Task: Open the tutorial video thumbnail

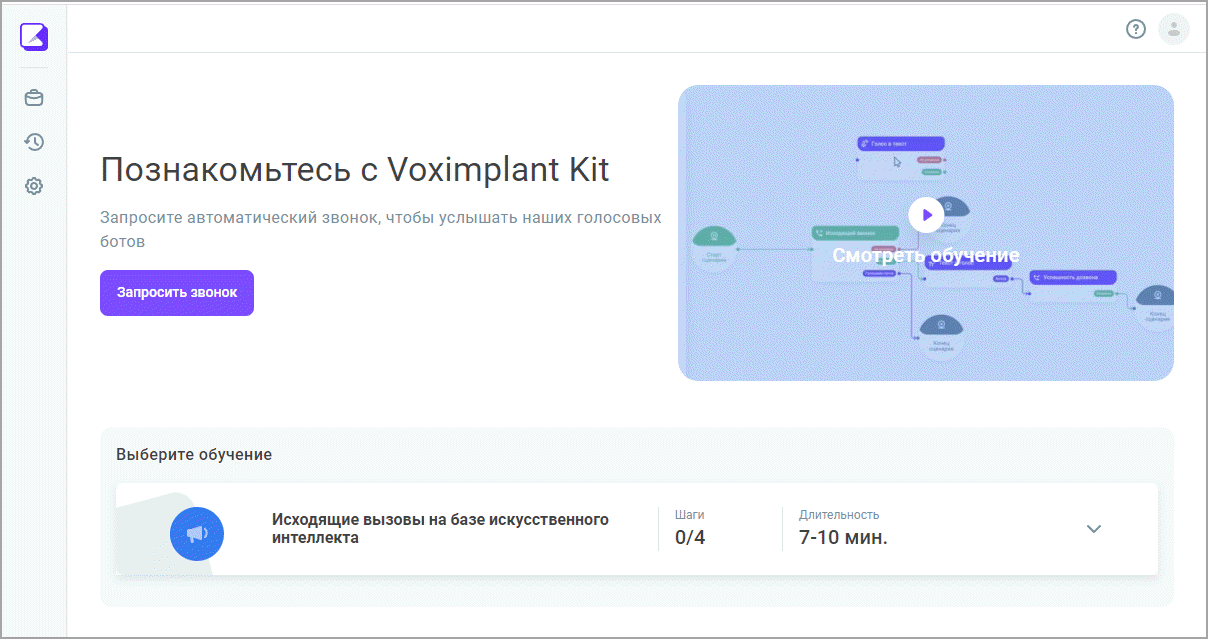Action: point(926,233)
